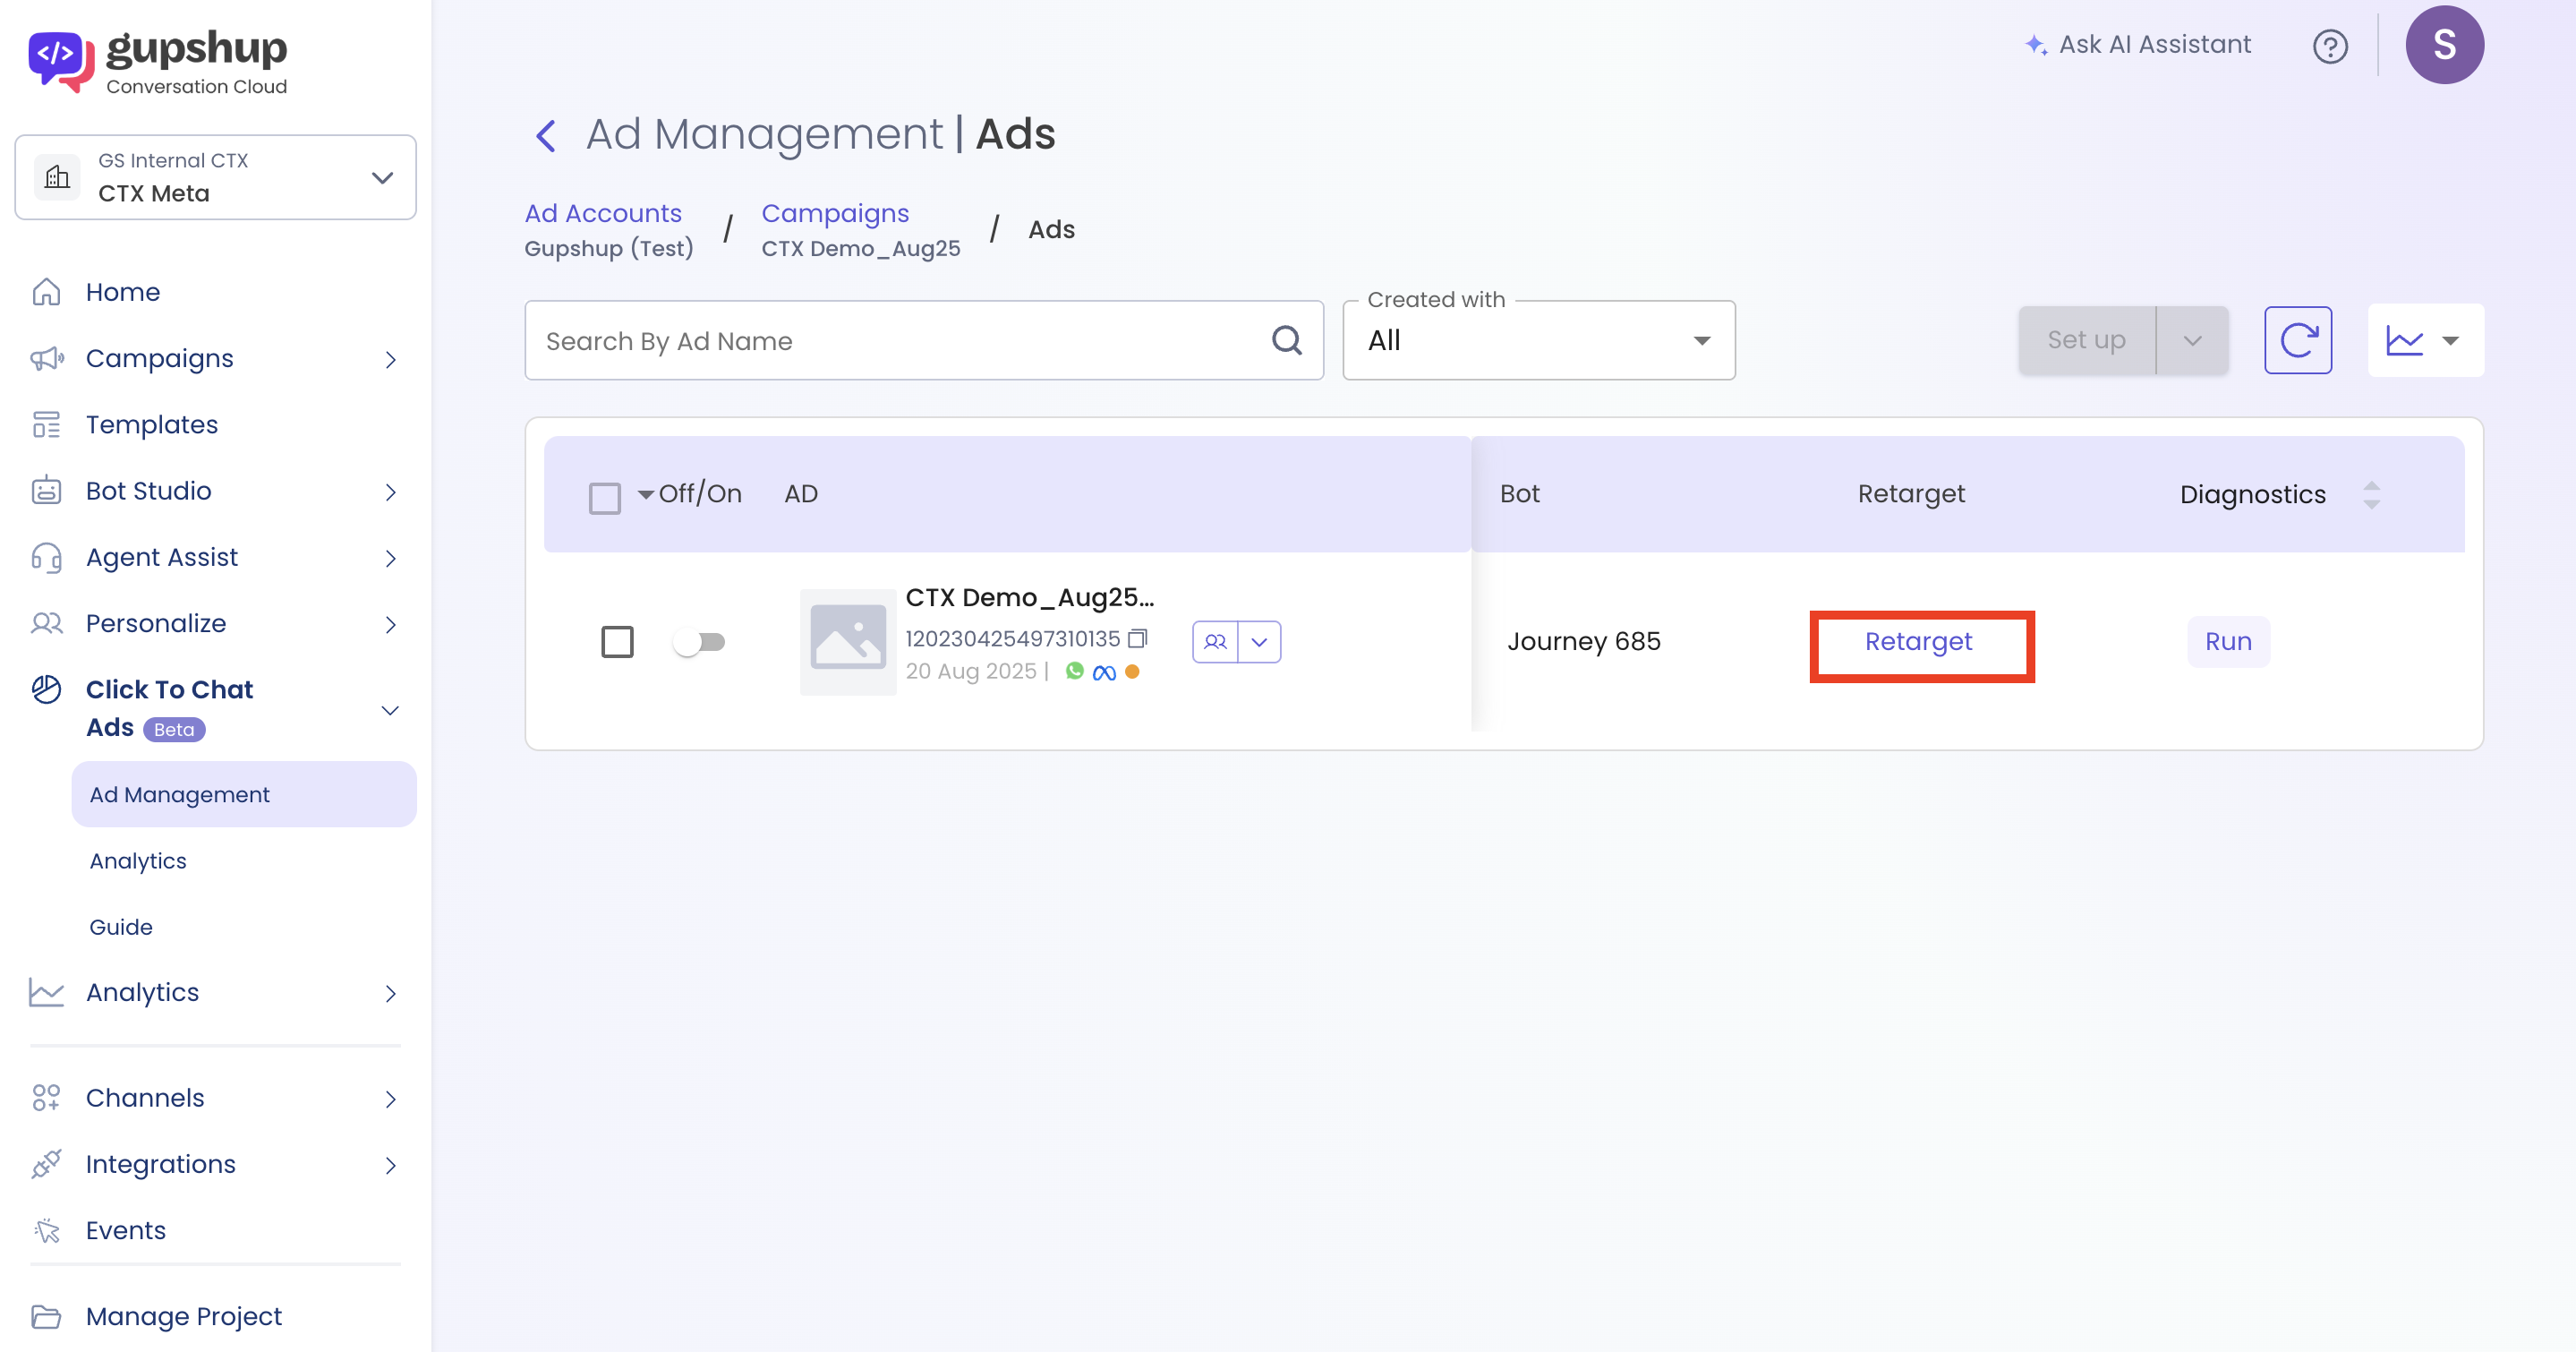Screen dimensions: 2576x1352
Task: Click the Templates layout icon
Action: pos(46,425)
